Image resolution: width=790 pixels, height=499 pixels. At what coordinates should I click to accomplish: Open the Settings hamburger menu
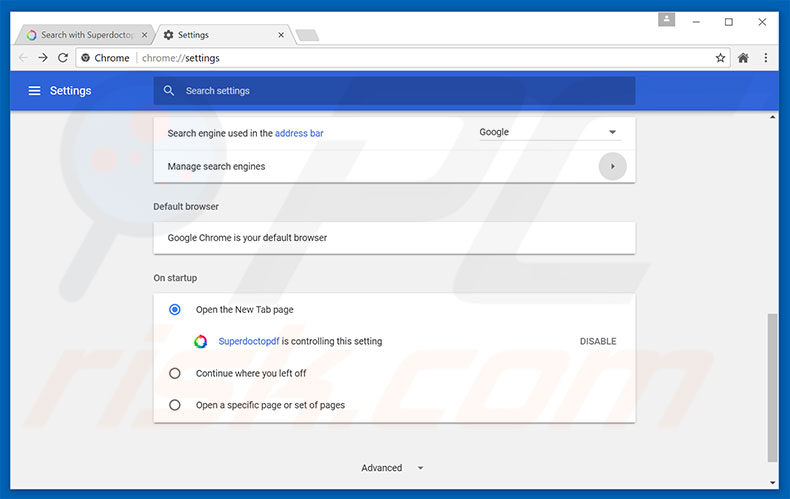(34, 91)
